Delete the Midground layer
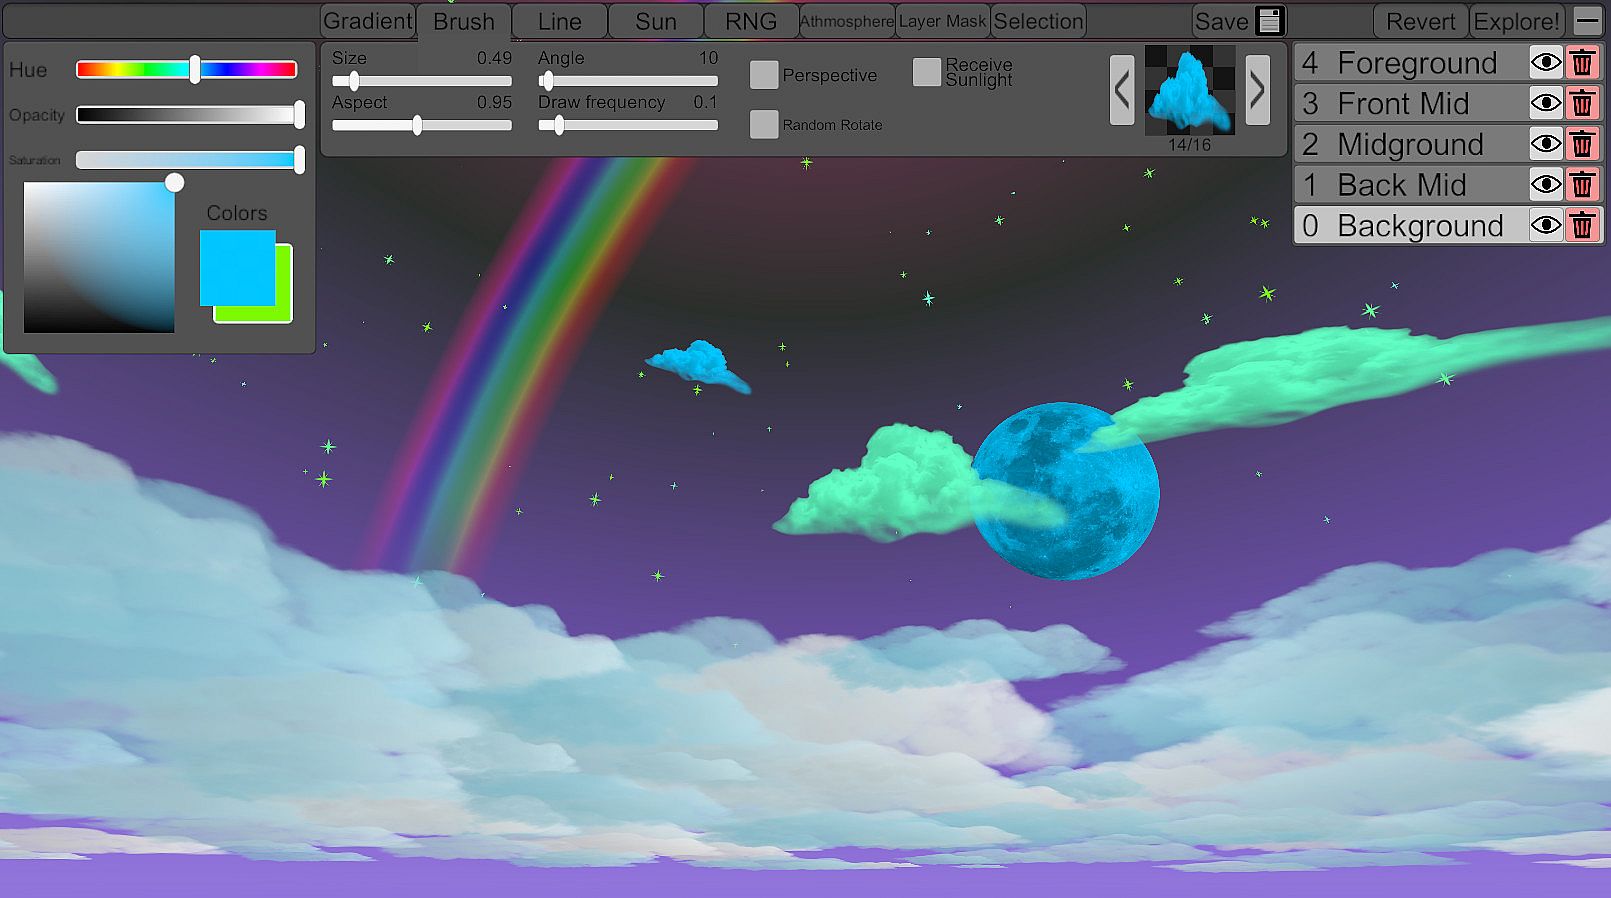The image size is (1611, 898). tap(1582, 144)
